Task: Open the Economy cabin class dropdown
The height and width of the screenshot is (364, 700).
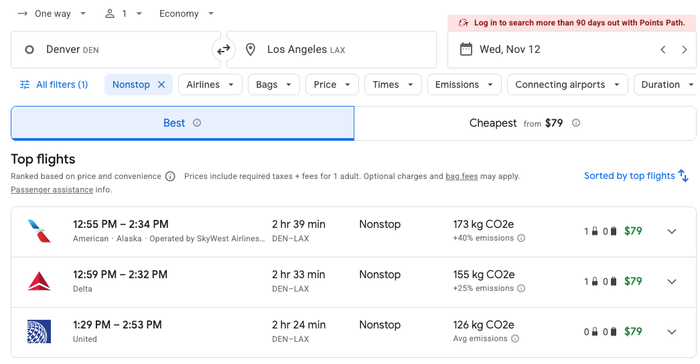Action: pyautogui.click(x=187, y=14)
